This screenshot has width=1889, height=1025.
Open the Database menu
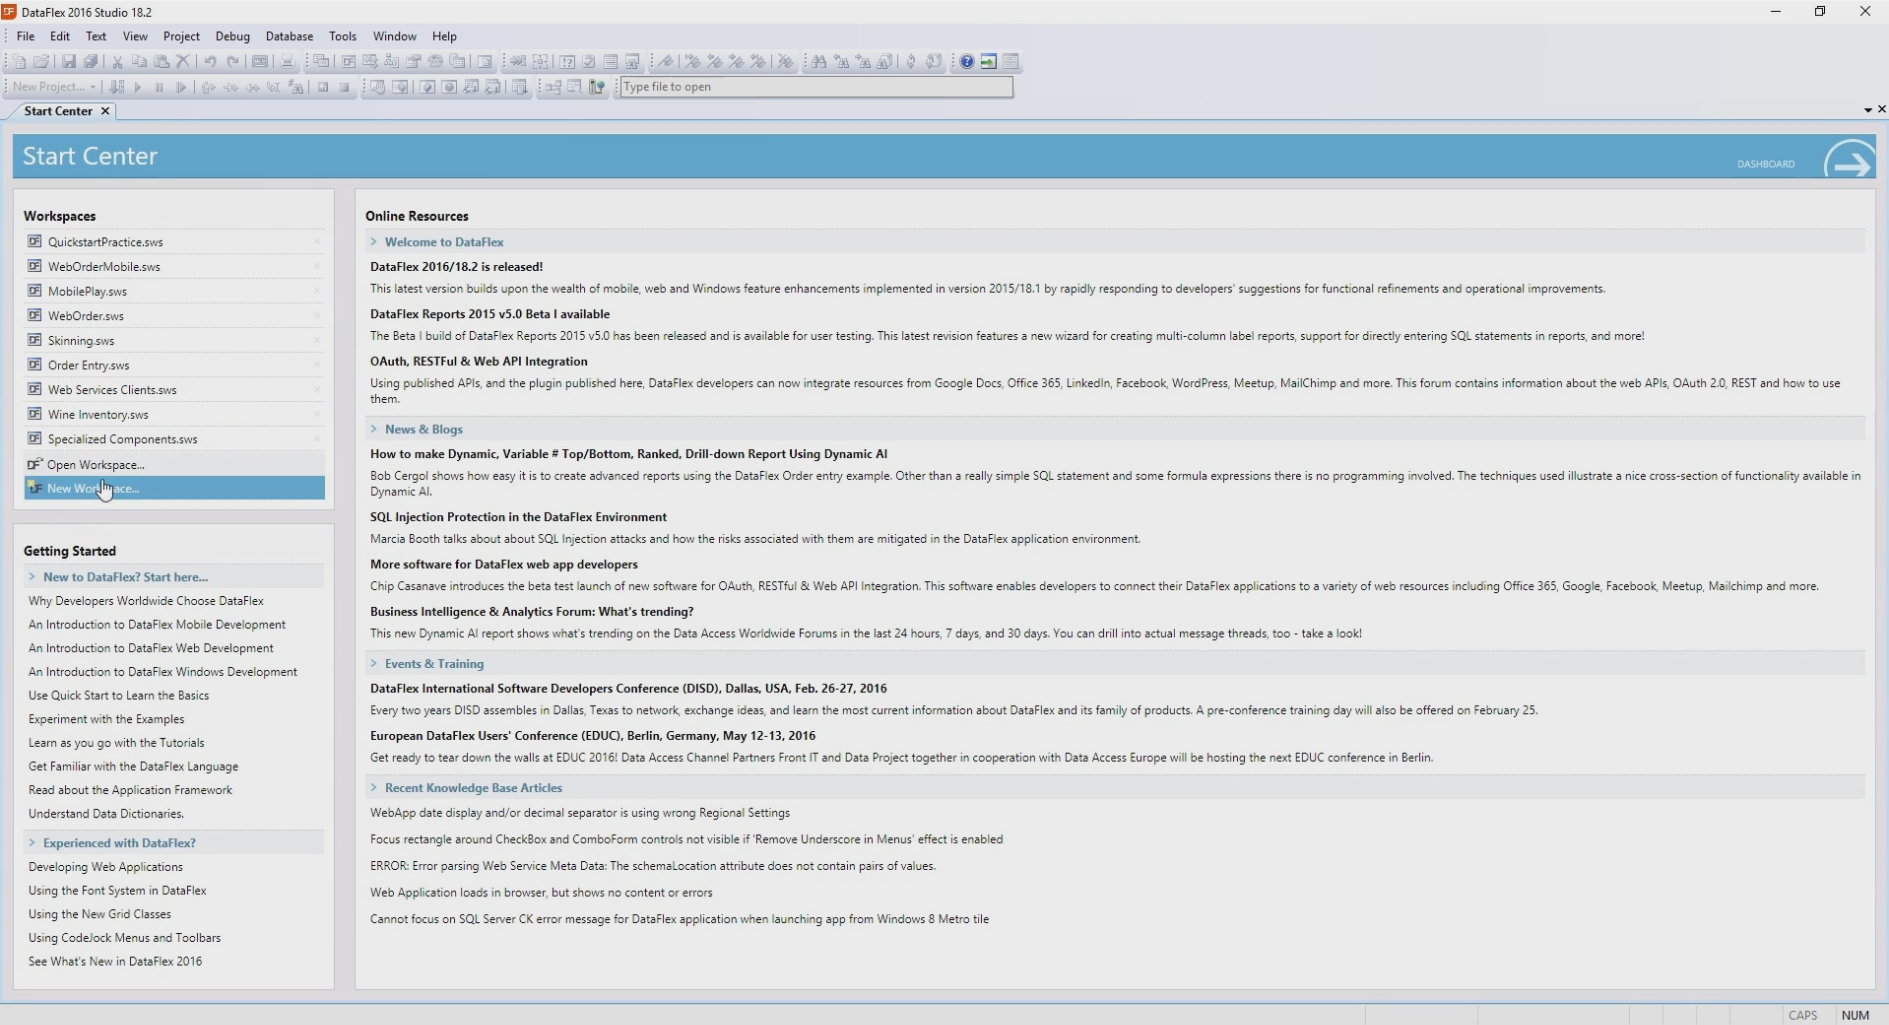[289, 36]
